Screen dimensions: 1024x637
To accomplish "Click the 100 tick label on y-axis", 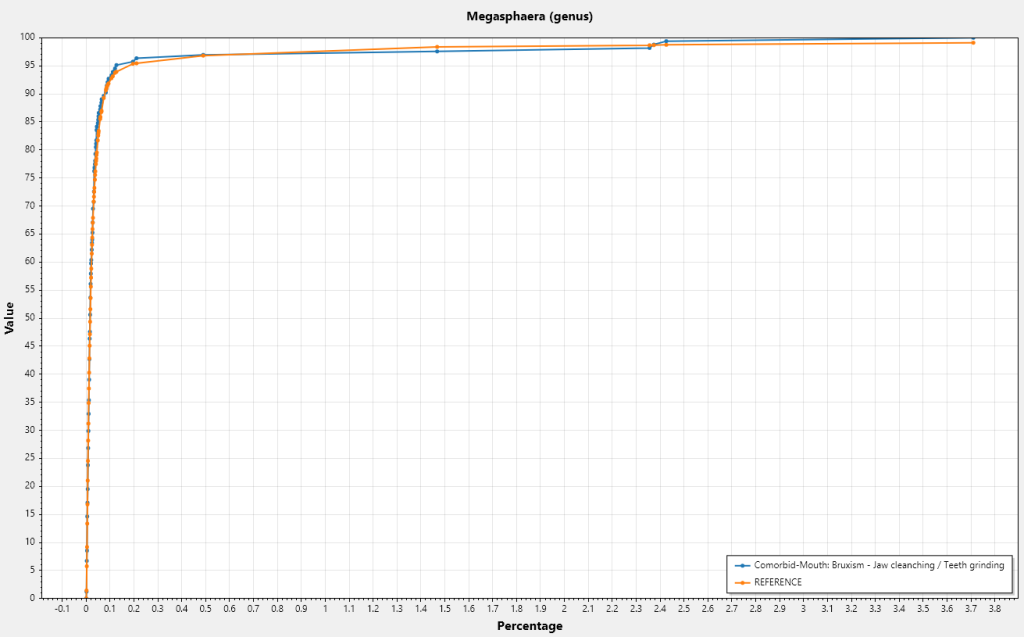I will point(27,37).
